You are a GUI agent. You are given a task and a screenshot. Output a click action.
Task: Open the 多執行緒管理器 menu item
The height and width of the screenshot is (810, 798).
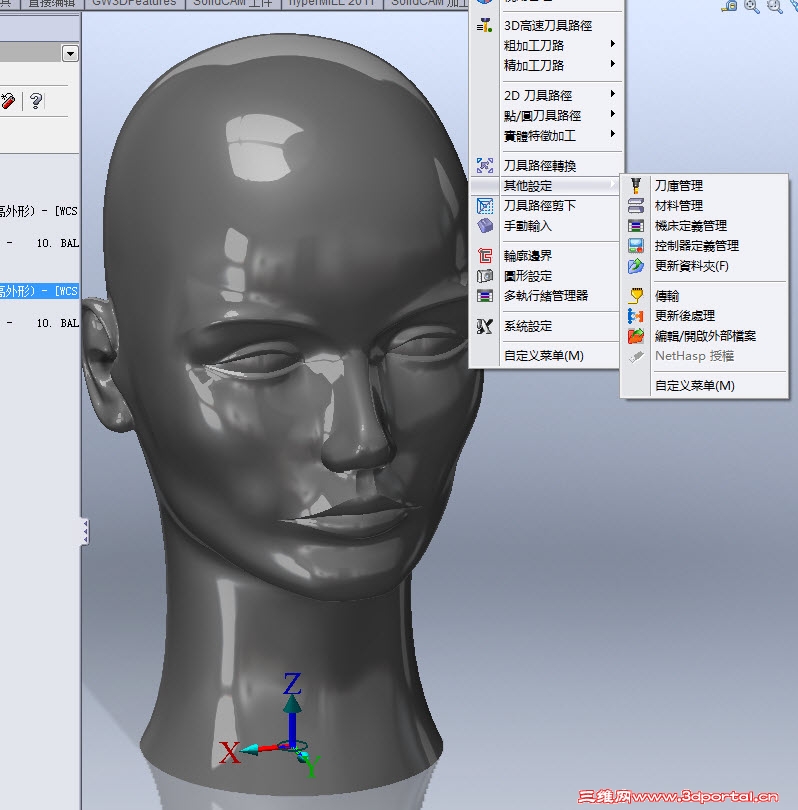[x=545, y=295]
